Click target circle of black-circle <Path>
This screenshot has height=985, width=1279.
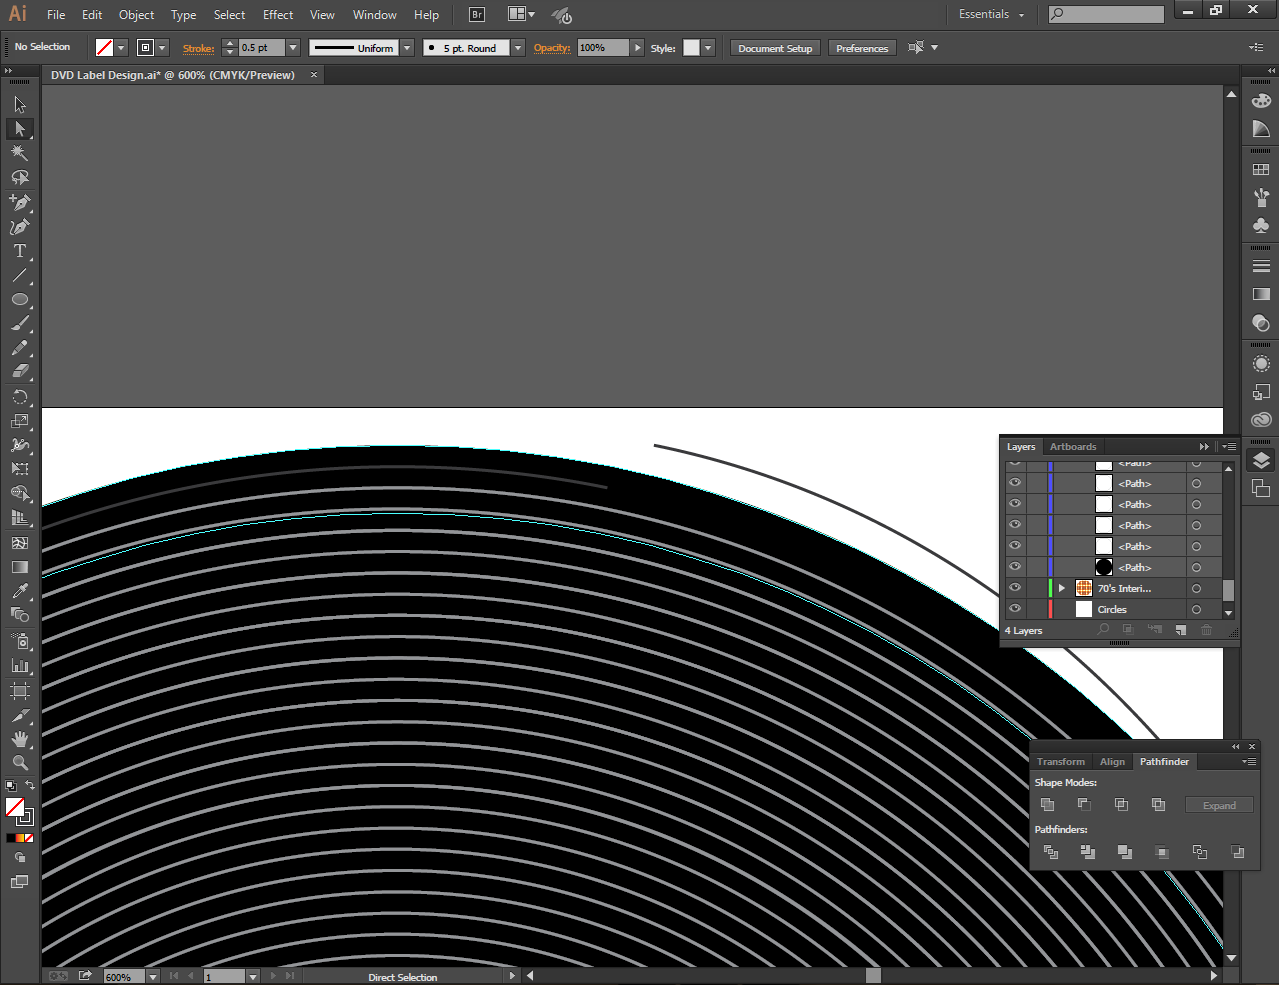pyautogui.click(x=1196, y=567)
